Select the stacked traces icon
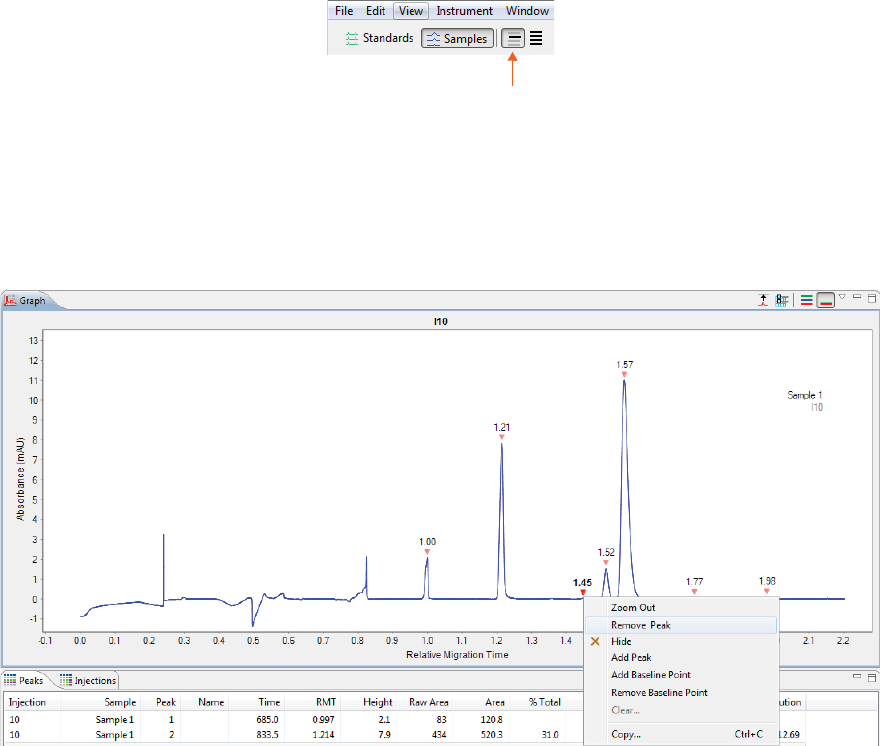Screen dimensions: 880x746 [x=806, y=300]
